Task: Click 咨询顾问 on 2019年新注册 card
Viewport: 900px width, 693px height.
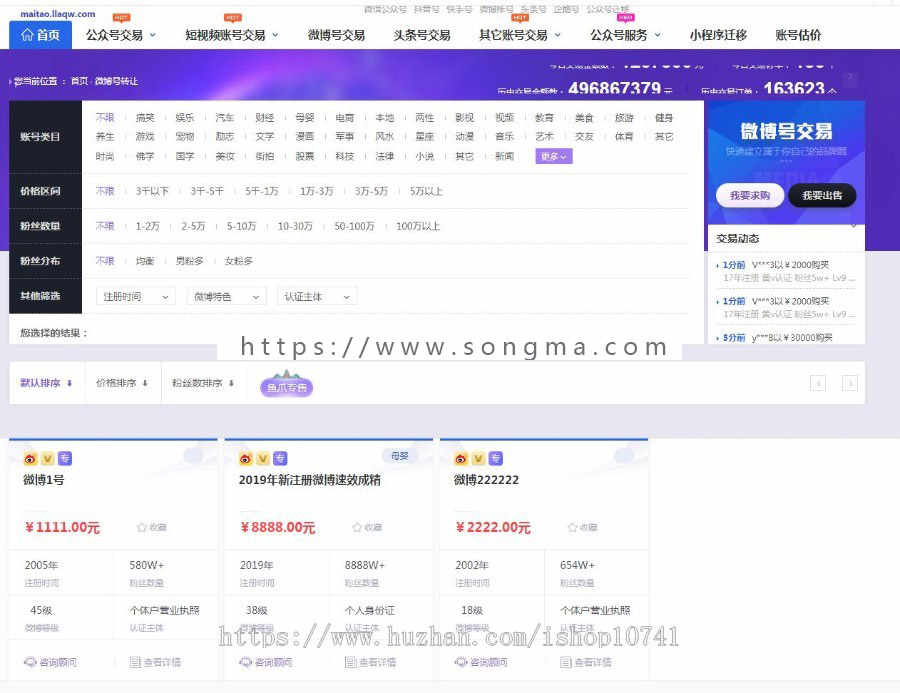Action: click(x=266, y=662)
